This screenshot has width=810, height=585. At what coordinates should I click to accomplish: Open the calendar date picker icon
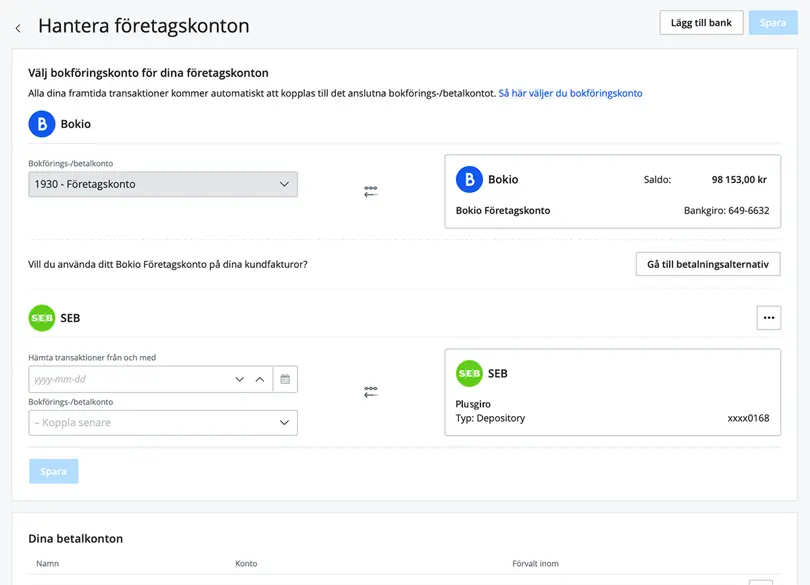pos(285,379)
